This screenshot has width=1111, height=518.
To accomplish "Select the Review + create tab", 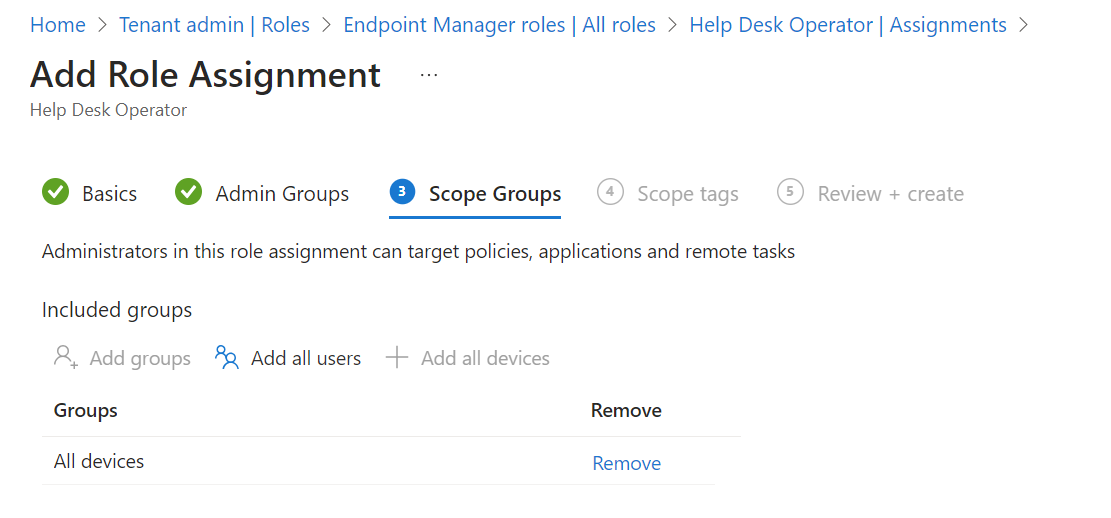I will point(890,194).
